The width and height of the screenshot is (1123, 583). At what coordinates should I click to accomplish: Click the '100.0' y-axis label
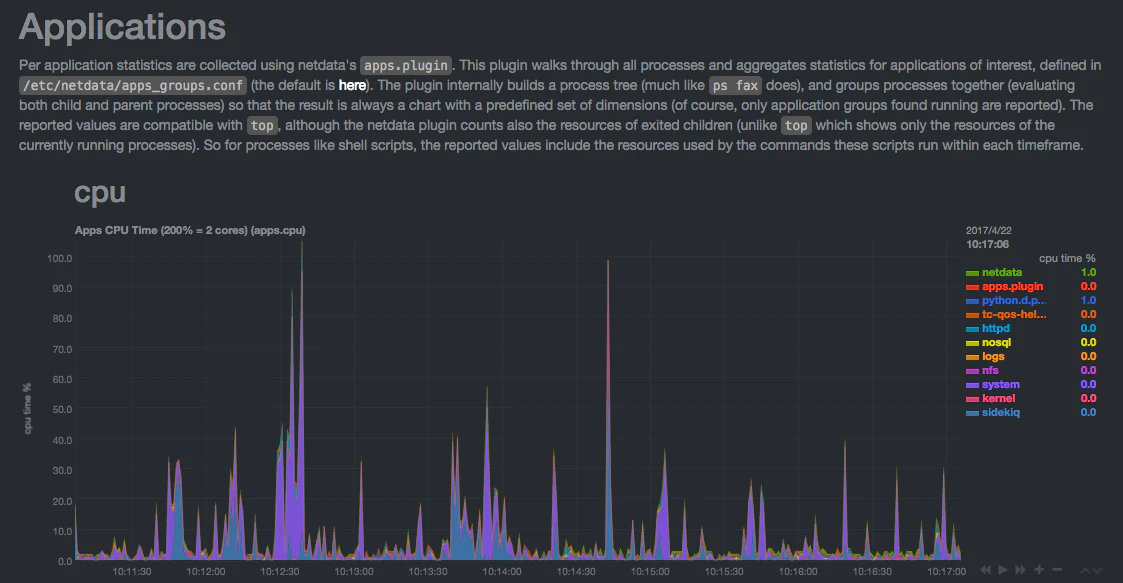pos(59,258)
